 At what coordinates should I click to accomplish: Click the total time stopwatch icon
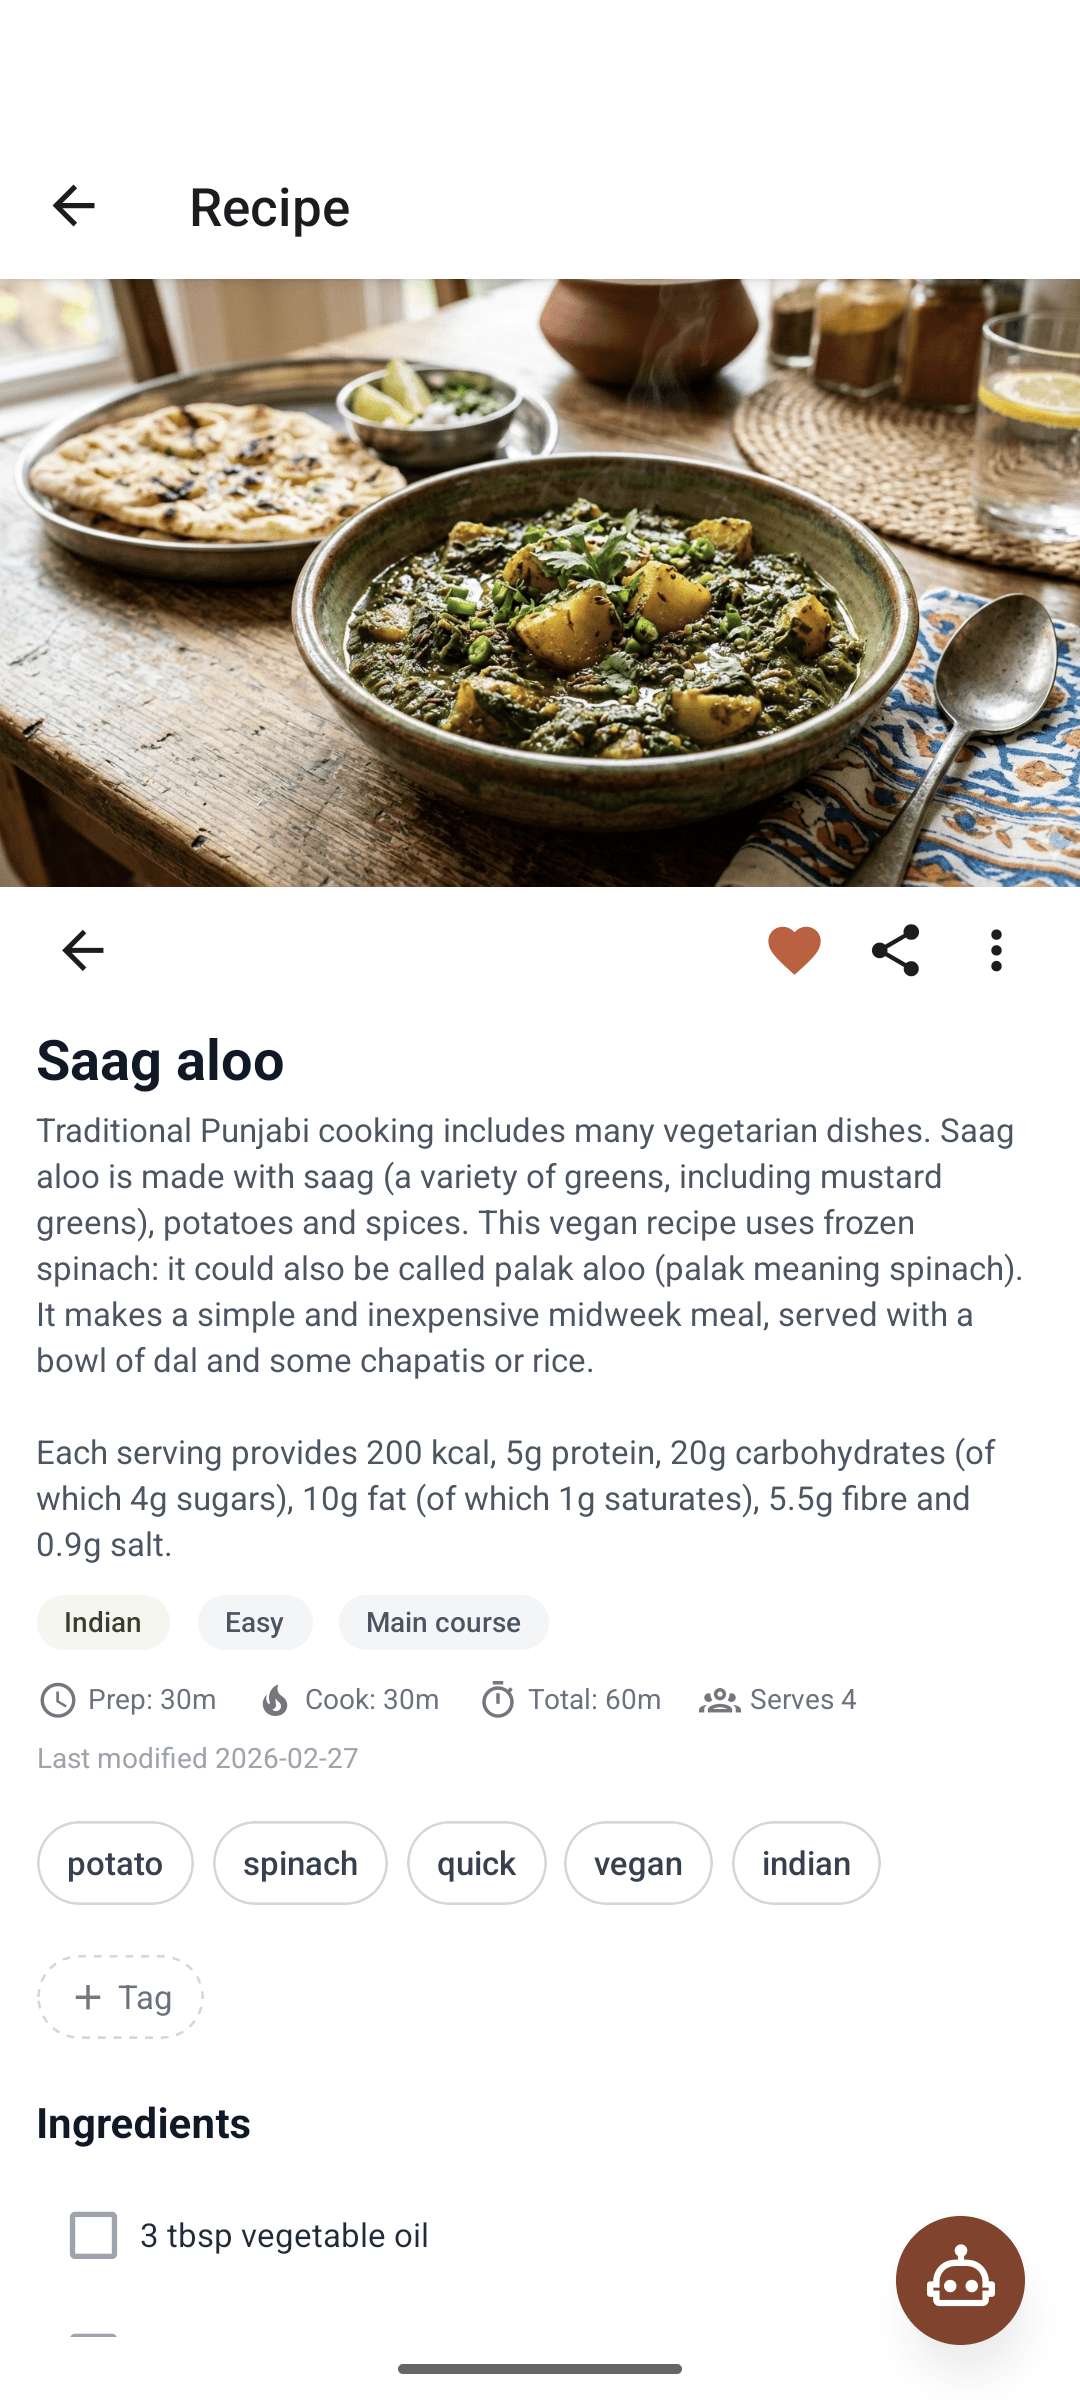(x=498, y=1698)
